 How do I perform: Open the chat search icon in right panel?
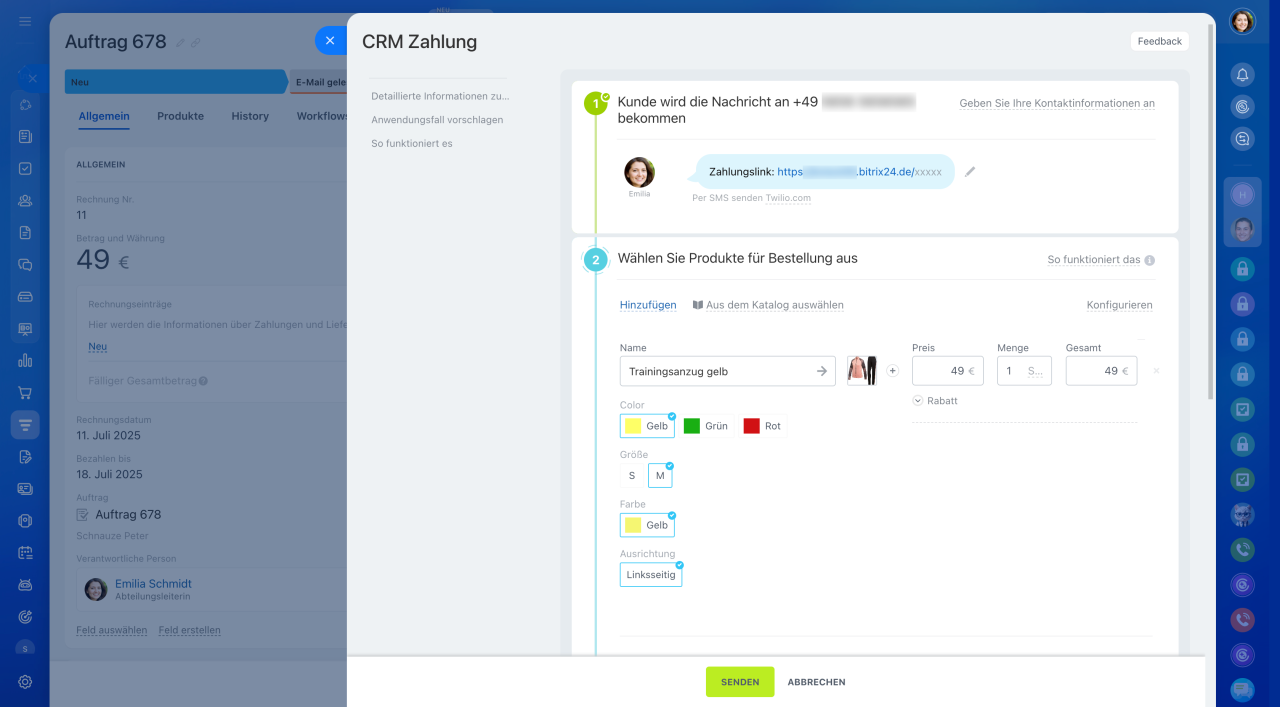point(1242,139)
